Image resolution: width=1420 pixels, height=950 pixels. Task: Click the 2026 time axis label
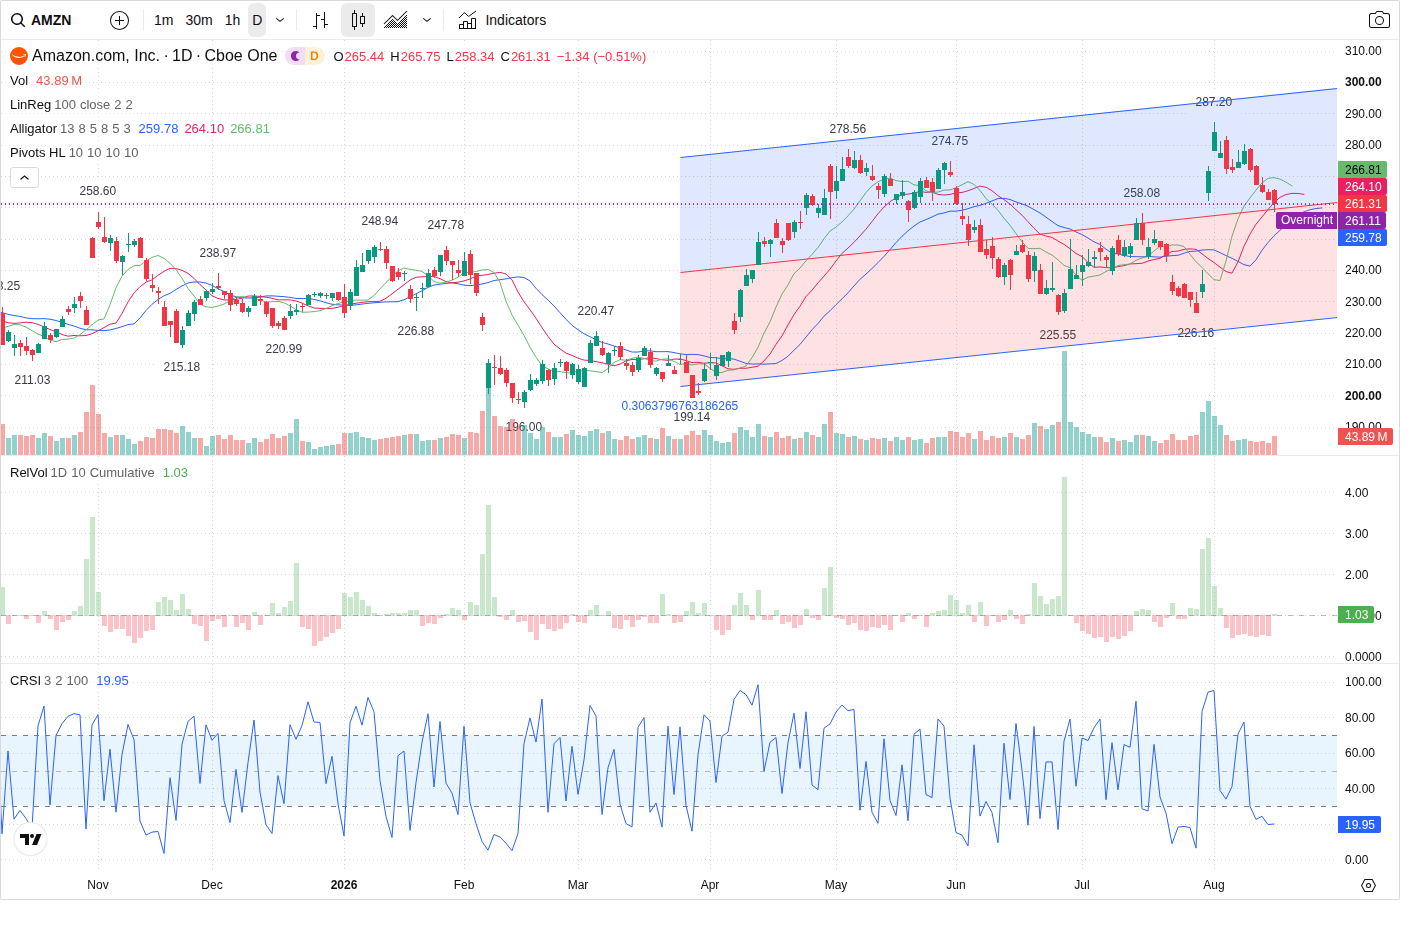coord(343,885)
